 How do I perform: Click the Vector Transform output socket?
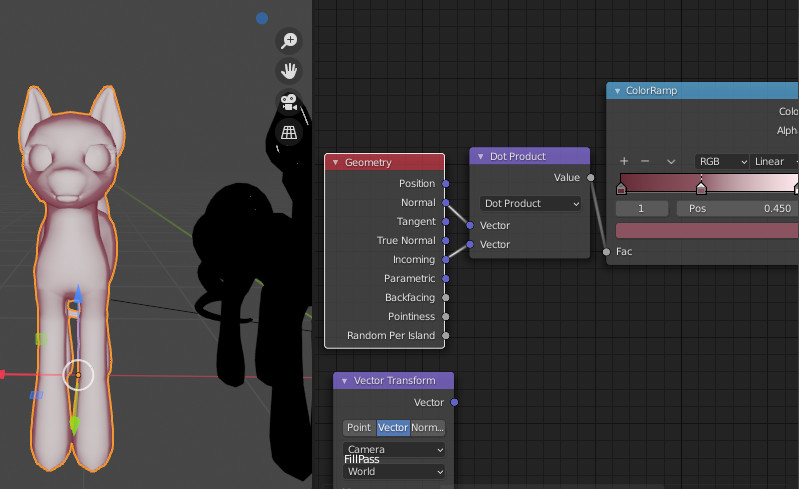point(455,402)
